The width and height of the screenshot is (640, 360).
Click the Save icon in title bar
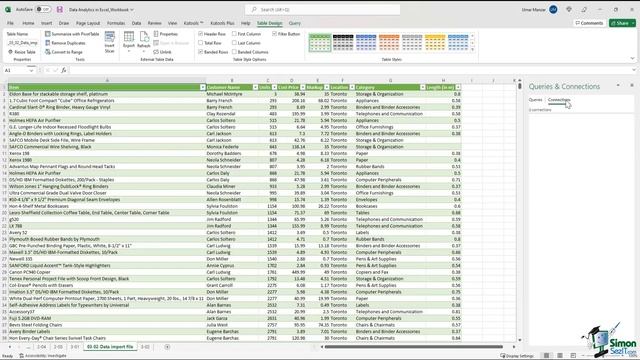coord(60,9)
